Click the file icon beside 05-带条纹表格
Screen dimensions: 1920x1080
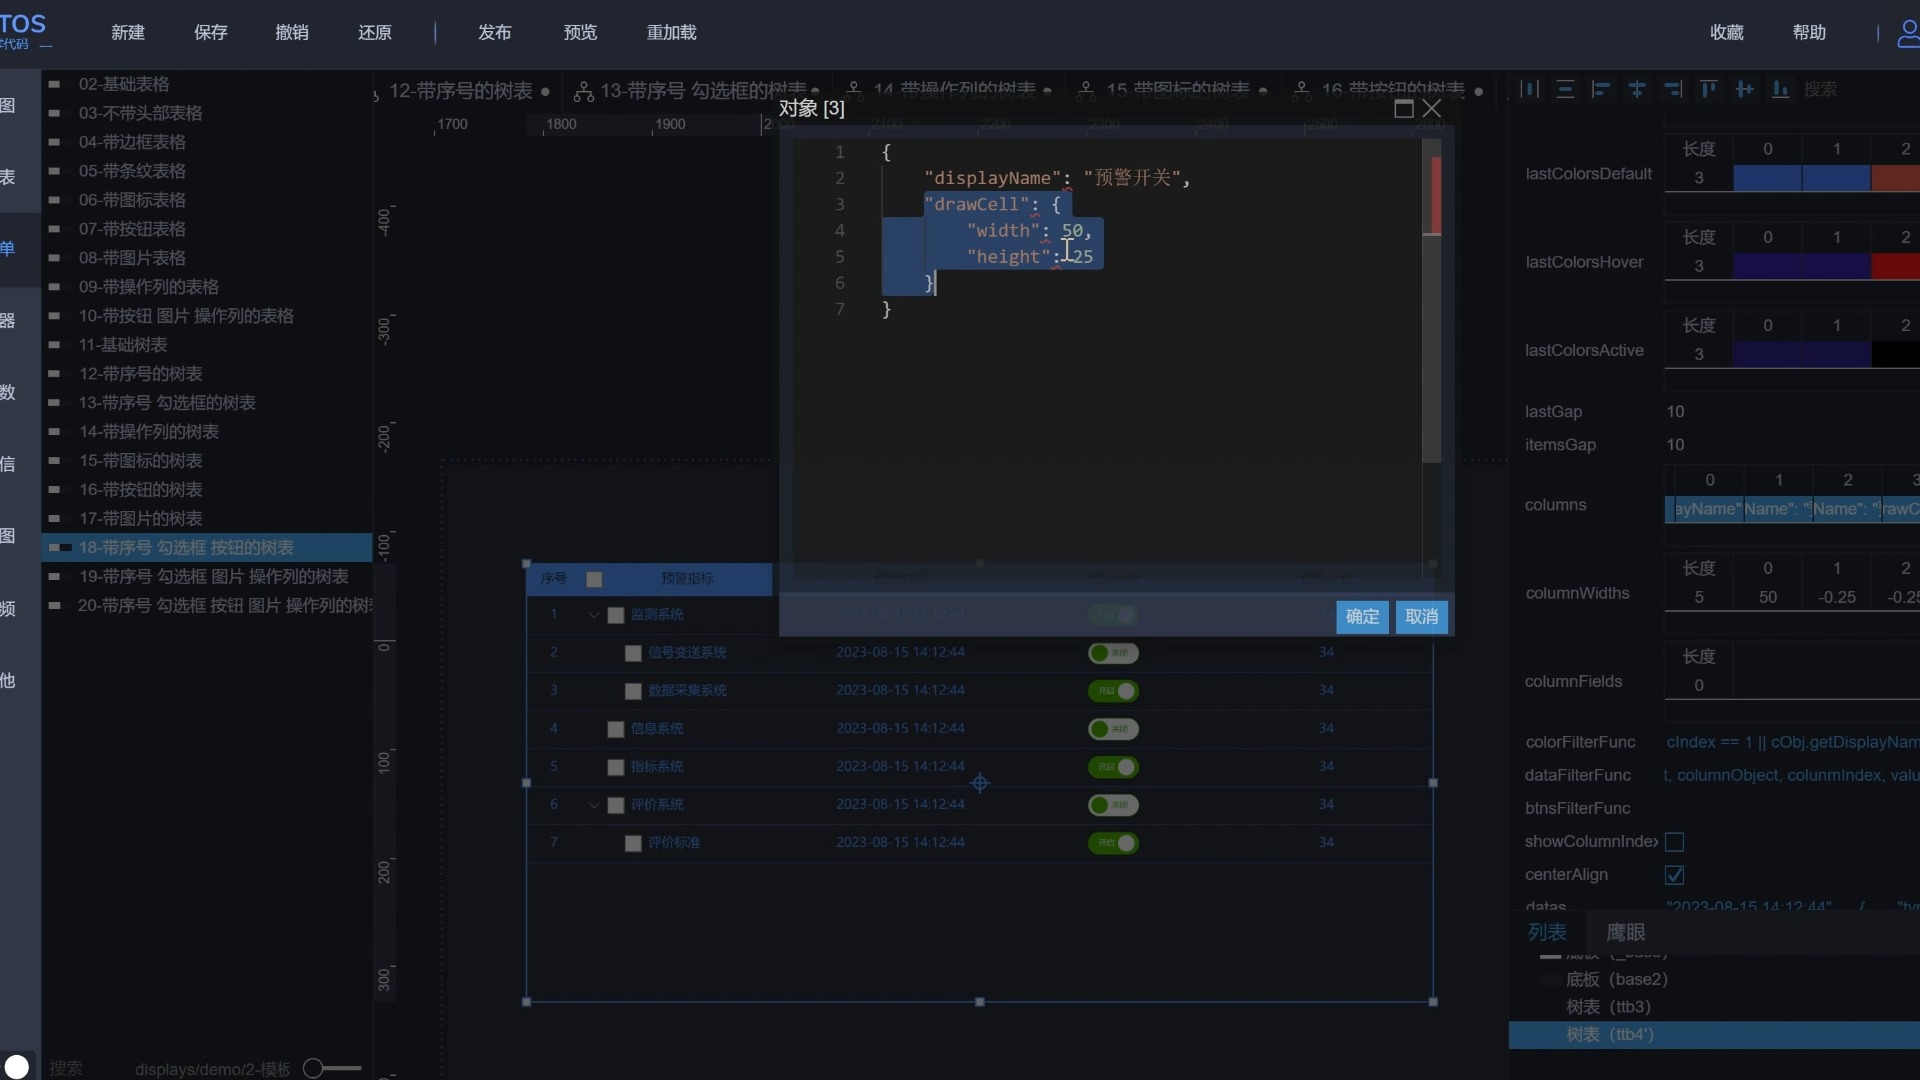[x=55, y=171]
